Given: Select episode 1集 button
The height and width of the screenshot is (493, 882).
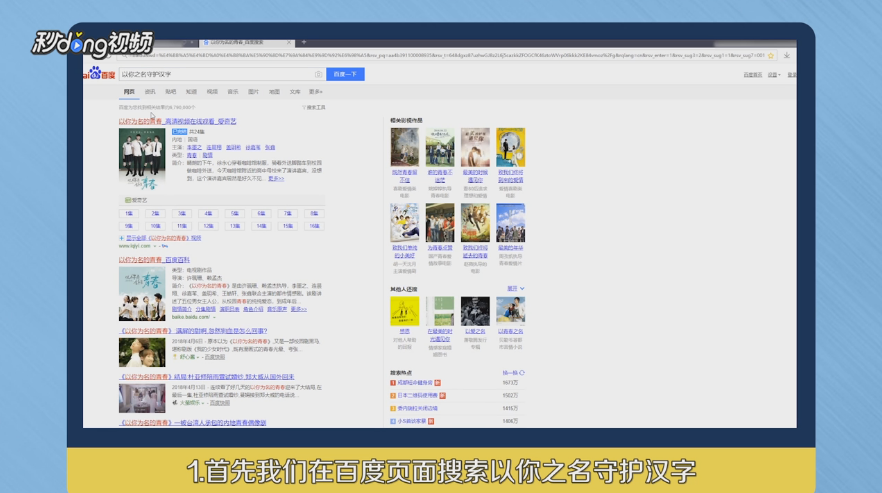Looking at the screenshot, I should pyautogui.click(x=129, y=213).
